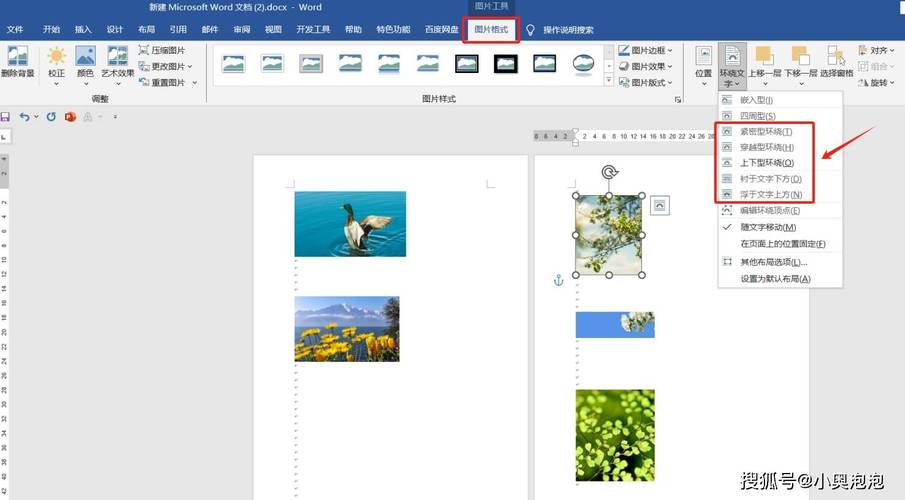Screen dimensions: 905x500
Task: Click the tab selector at ruler corner
Action: point(5,136)
